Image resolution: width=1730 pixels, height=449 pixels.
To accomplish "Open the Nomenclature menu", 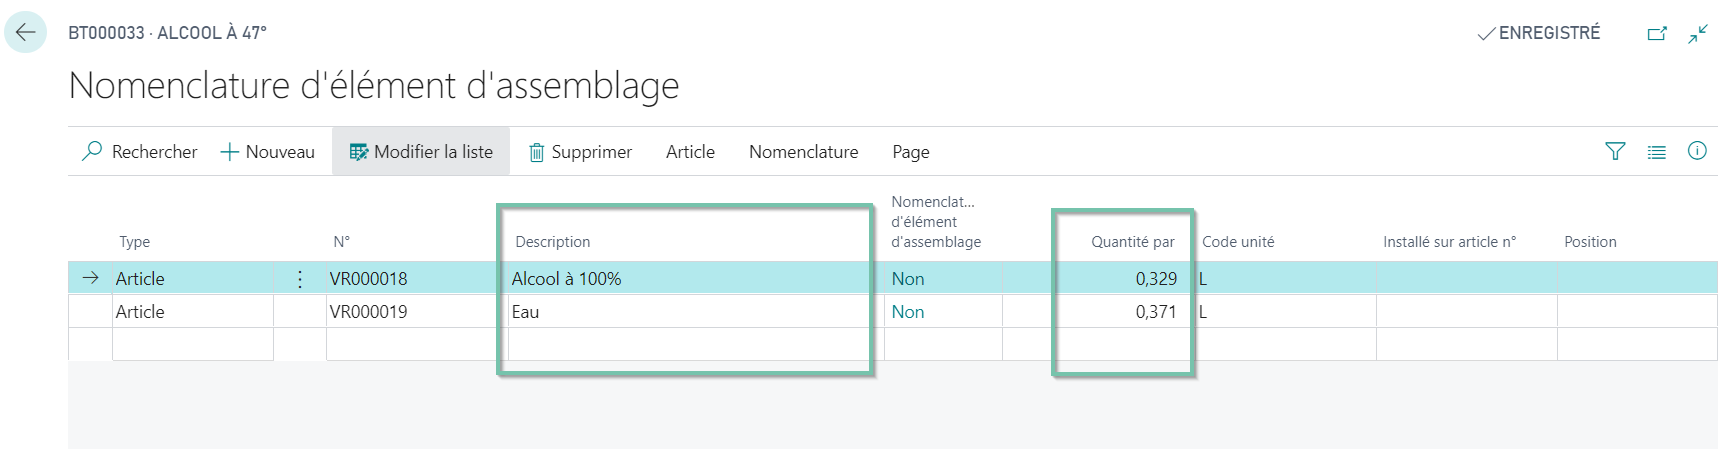I will pos(803,152).
